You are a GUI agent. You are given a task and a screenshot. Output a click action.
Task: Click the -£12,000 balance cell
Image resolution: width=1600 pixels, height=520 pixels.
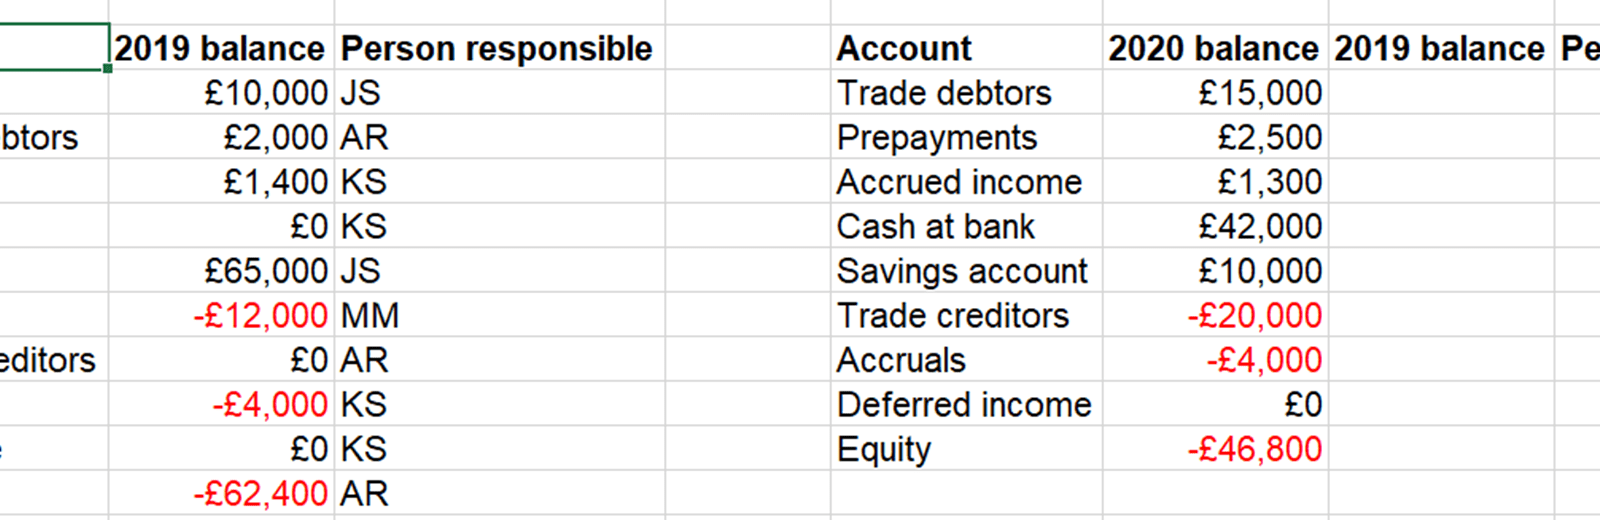click(x=260, y=316)
